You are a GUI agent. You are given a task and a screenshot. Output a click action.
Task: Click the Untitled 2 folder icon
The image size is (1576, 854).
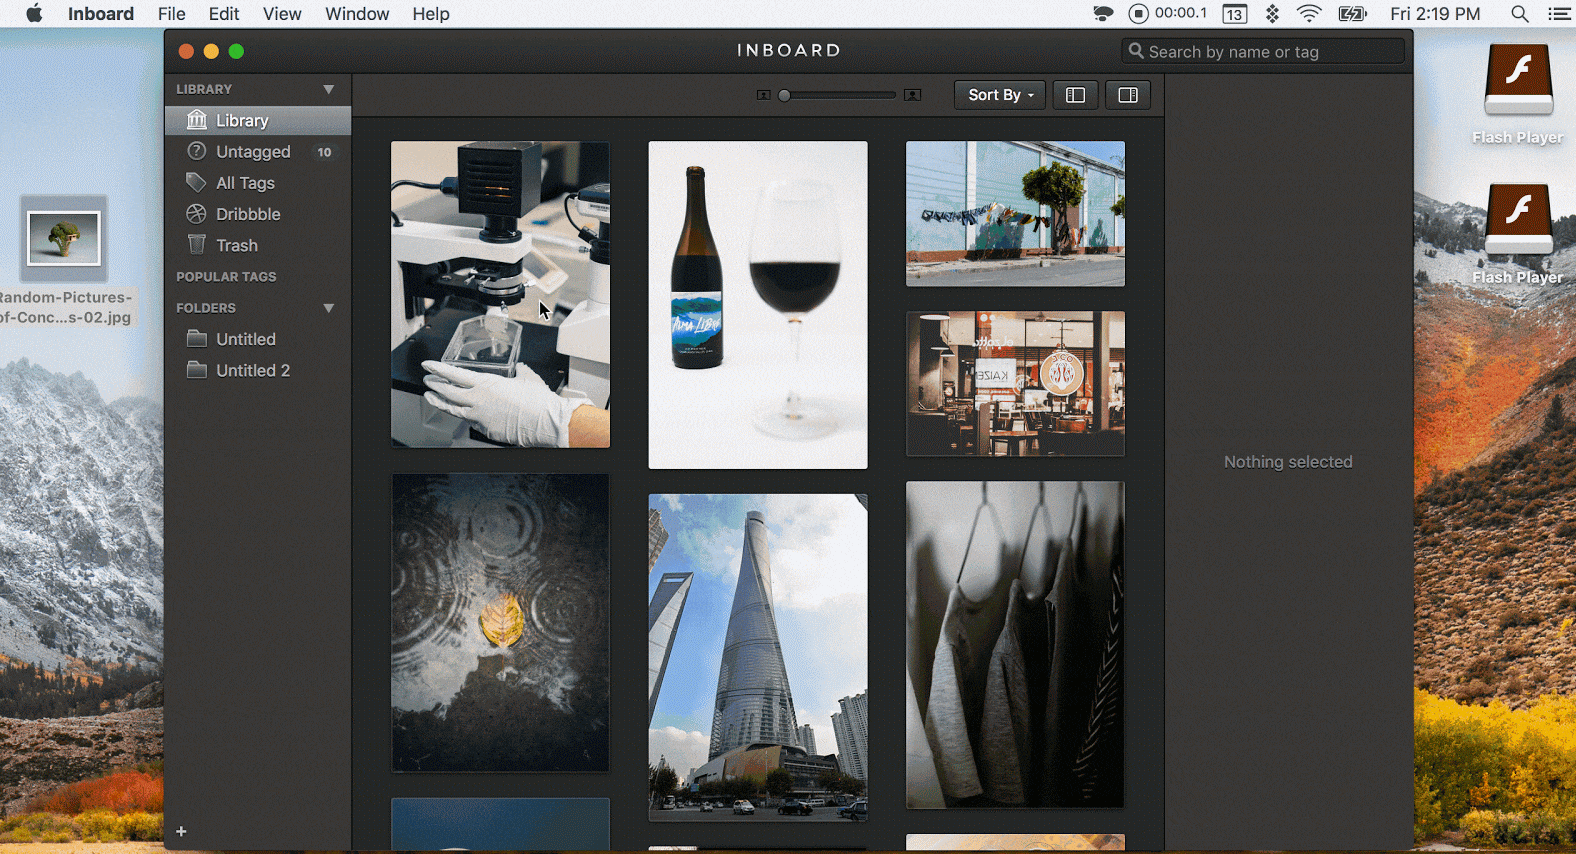197,369
